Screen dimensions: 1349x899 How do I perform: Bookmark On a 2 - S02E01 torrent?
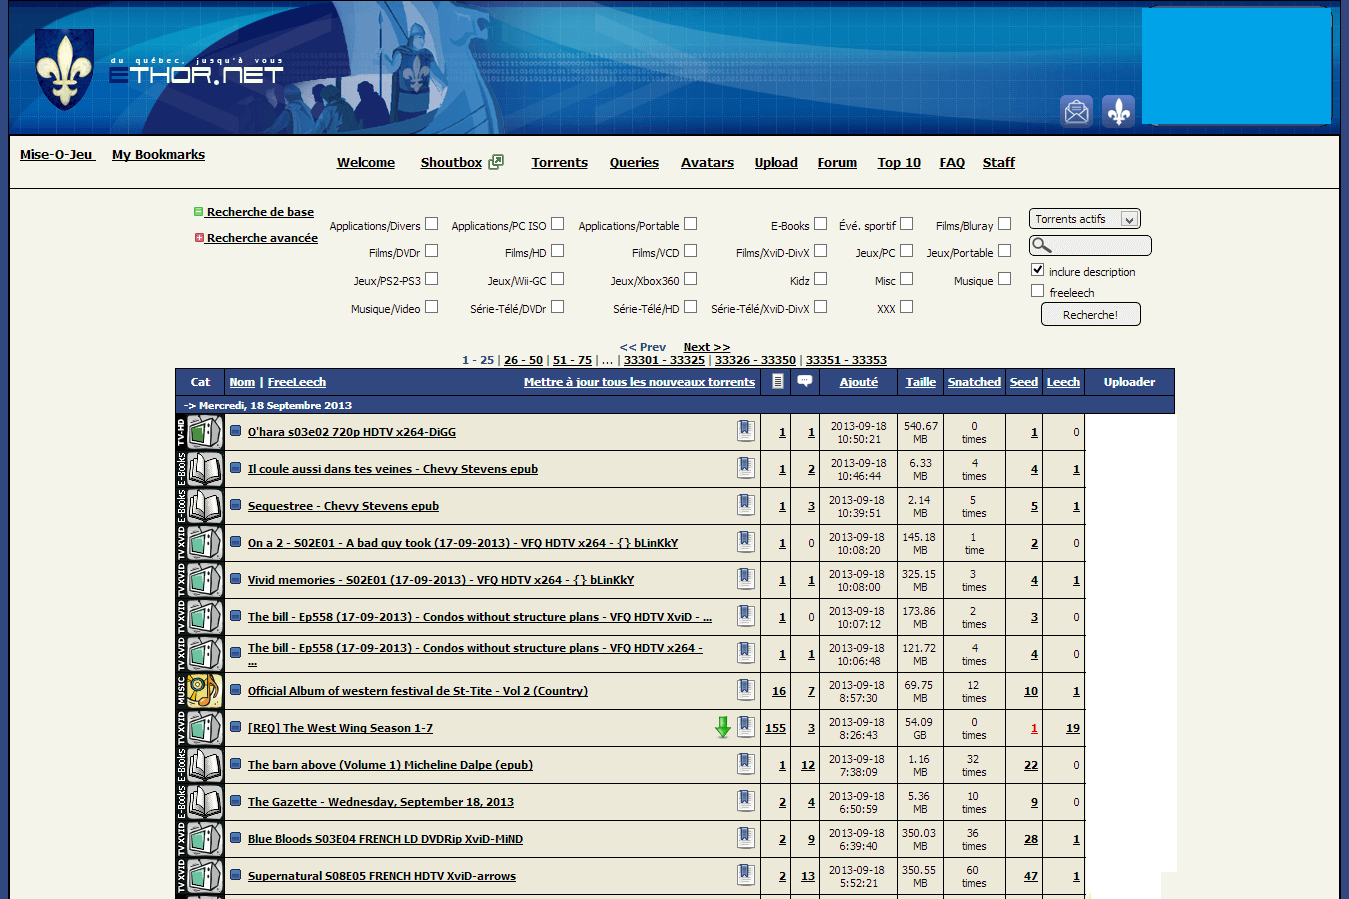[x=745, y=541]
